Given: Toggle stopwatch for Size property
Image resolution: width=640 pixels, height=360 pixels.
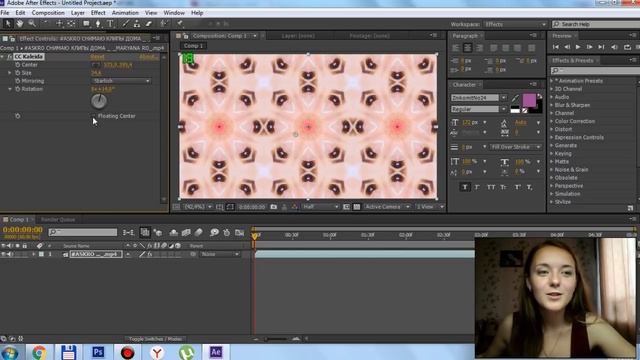Looking at the screenshot, I should coord(18,73).
